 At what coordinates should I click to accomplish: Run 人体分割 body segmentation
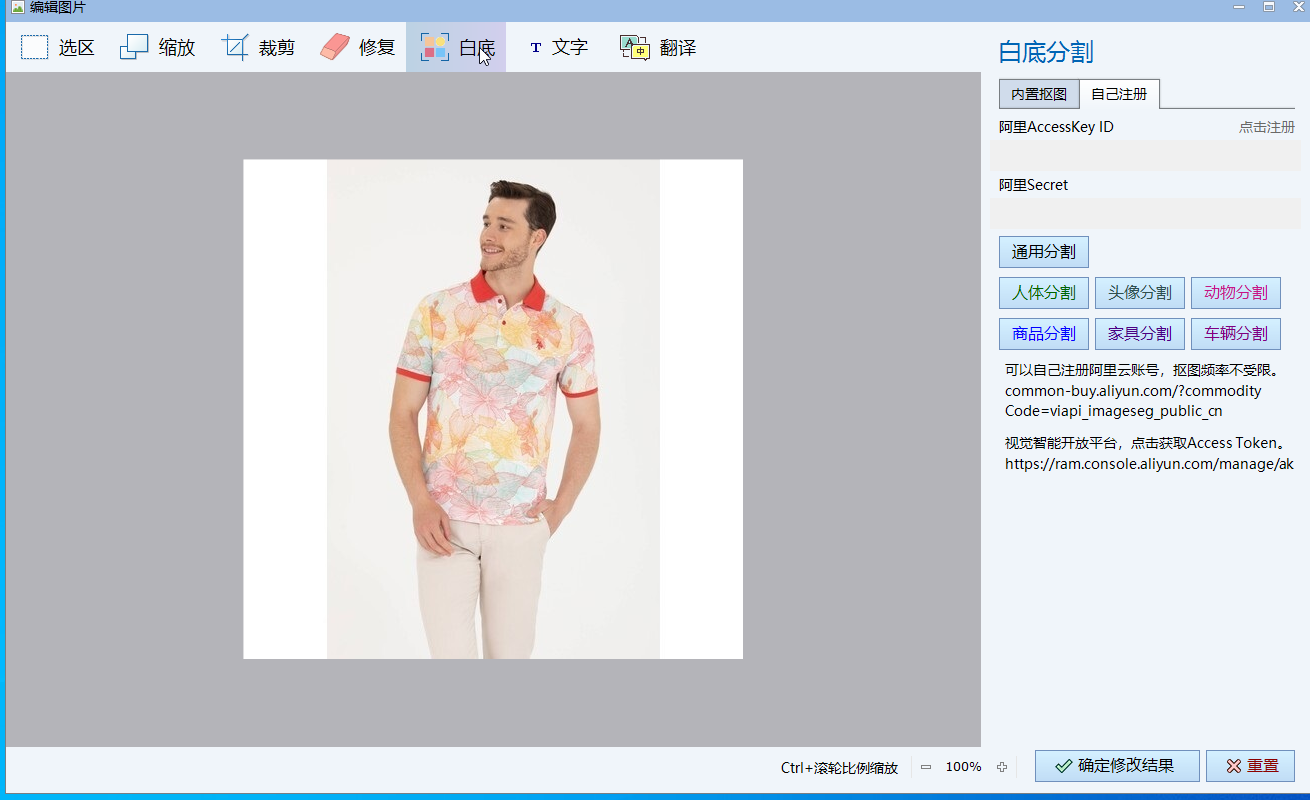coord(1043,293)
